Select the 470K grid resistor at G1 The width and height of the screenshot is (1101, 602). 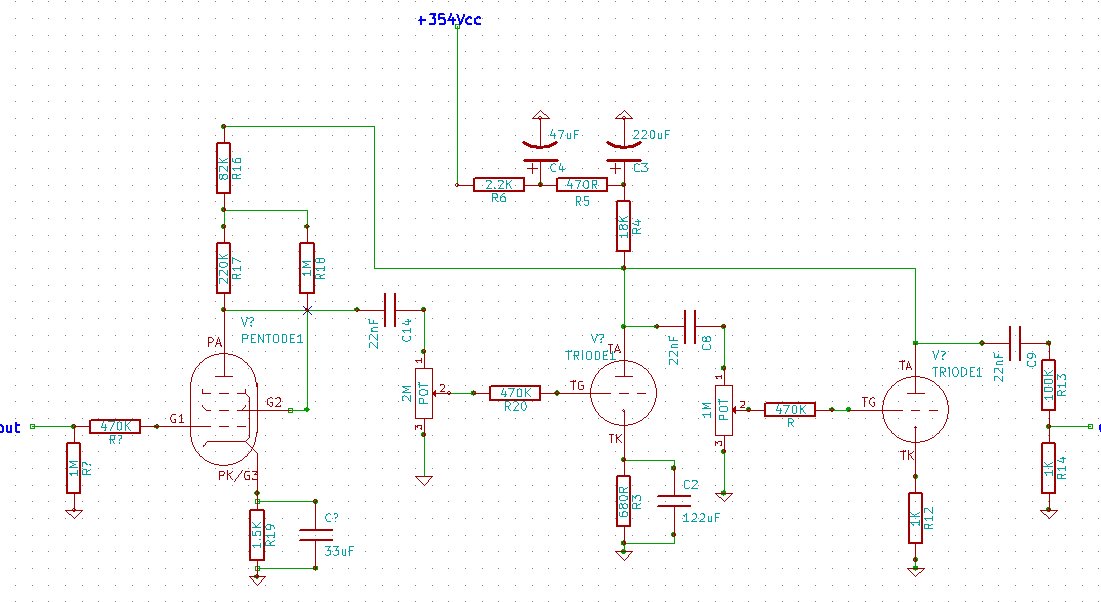point(115,426)
